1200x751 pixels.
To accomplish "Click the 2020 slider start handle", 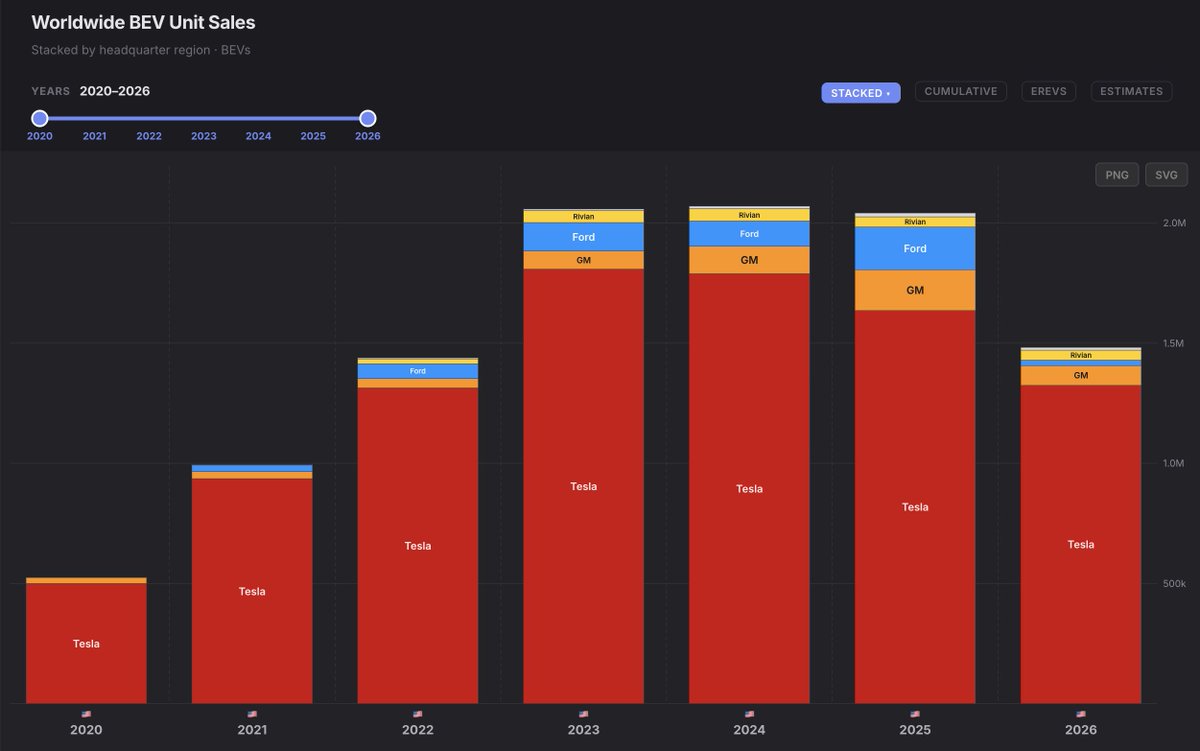I will 40,118.
